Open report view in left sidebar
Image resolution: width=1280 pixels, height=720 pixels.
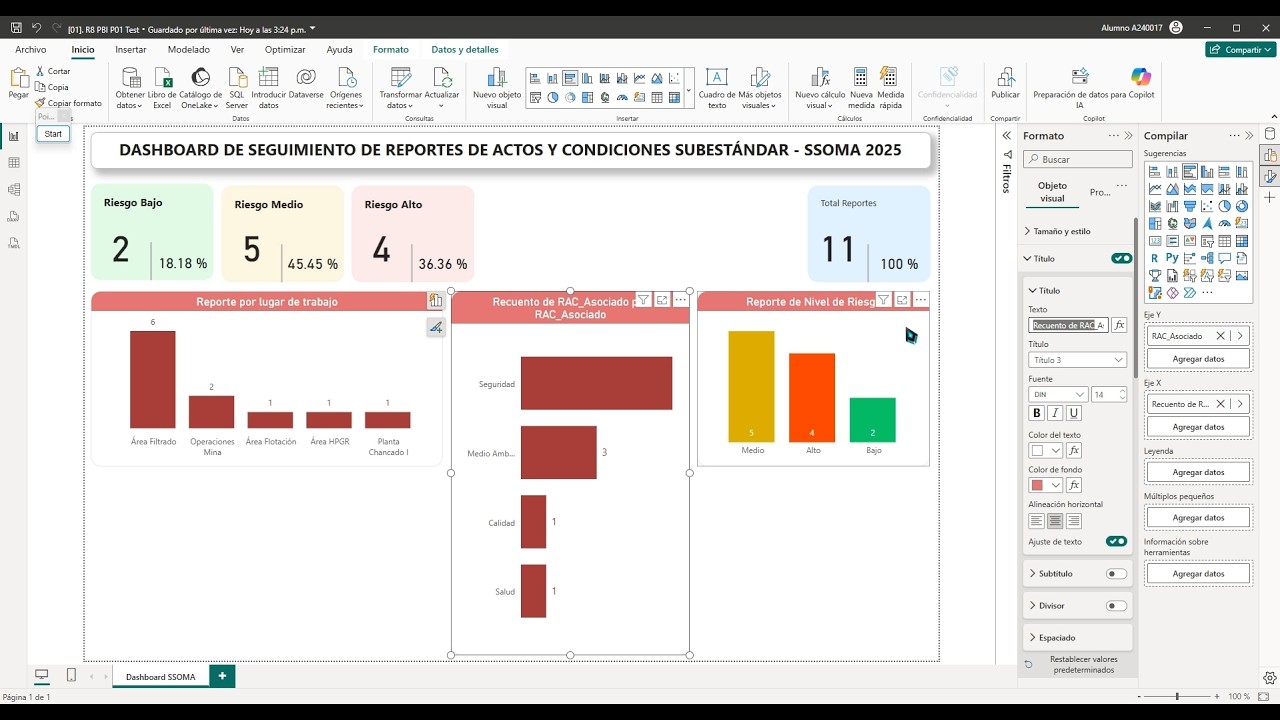[x=14, y=136]
